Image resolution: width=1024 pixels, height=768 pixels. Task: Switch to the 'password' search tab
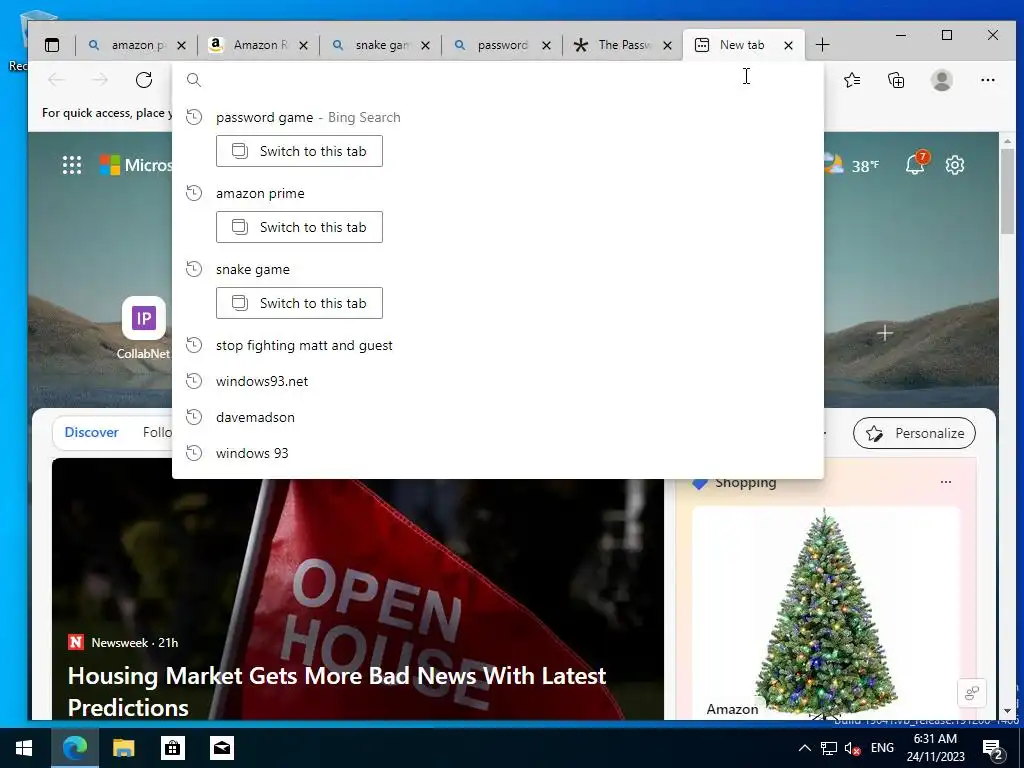point(501,45)
